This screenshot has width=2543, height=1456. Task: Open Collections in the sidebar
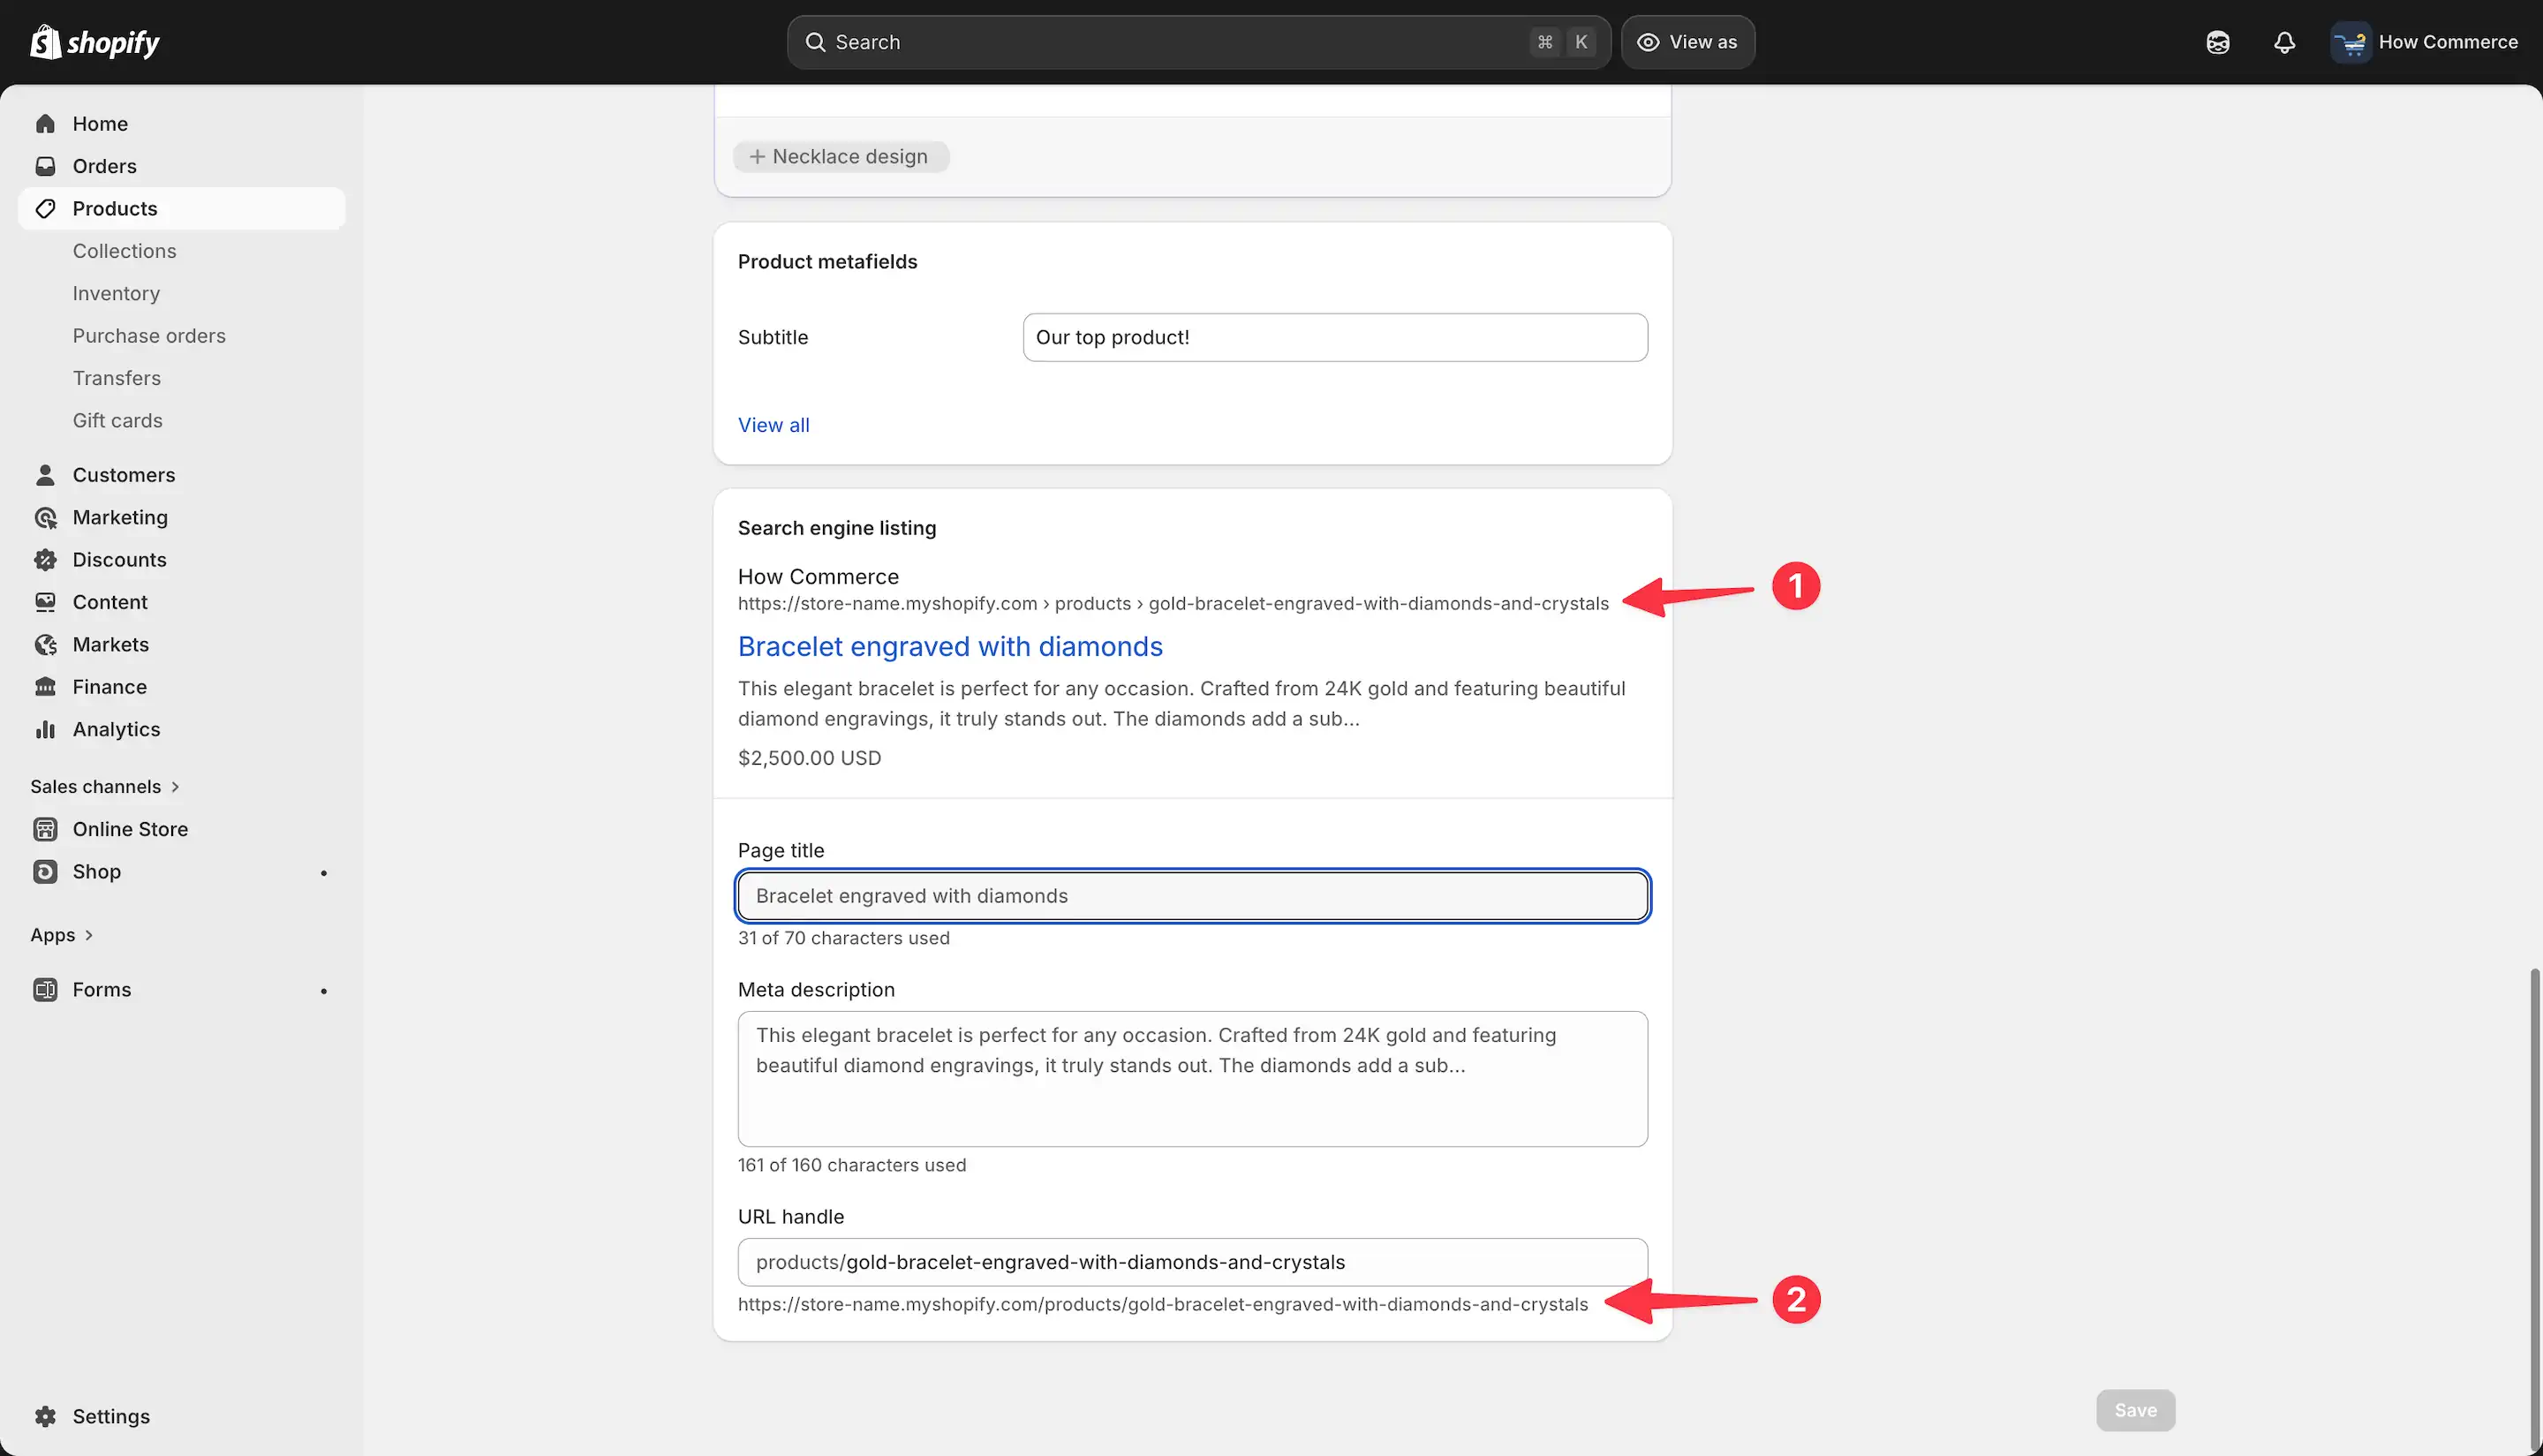[x=124, y=251]
